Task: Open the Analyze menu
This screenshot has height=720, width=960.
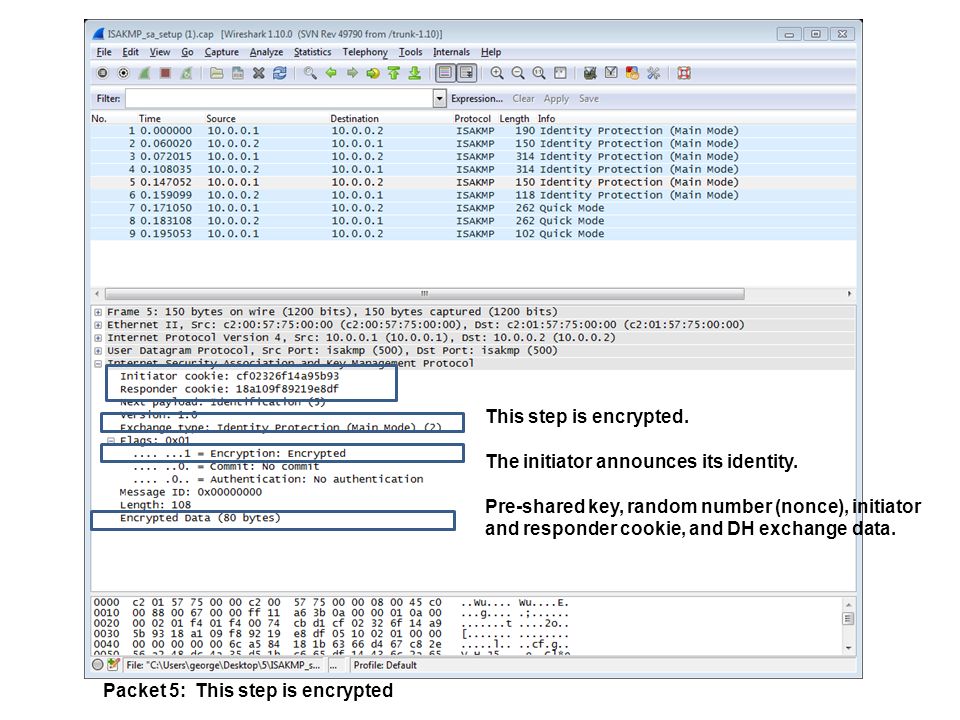Action: (x=266, y=52)
